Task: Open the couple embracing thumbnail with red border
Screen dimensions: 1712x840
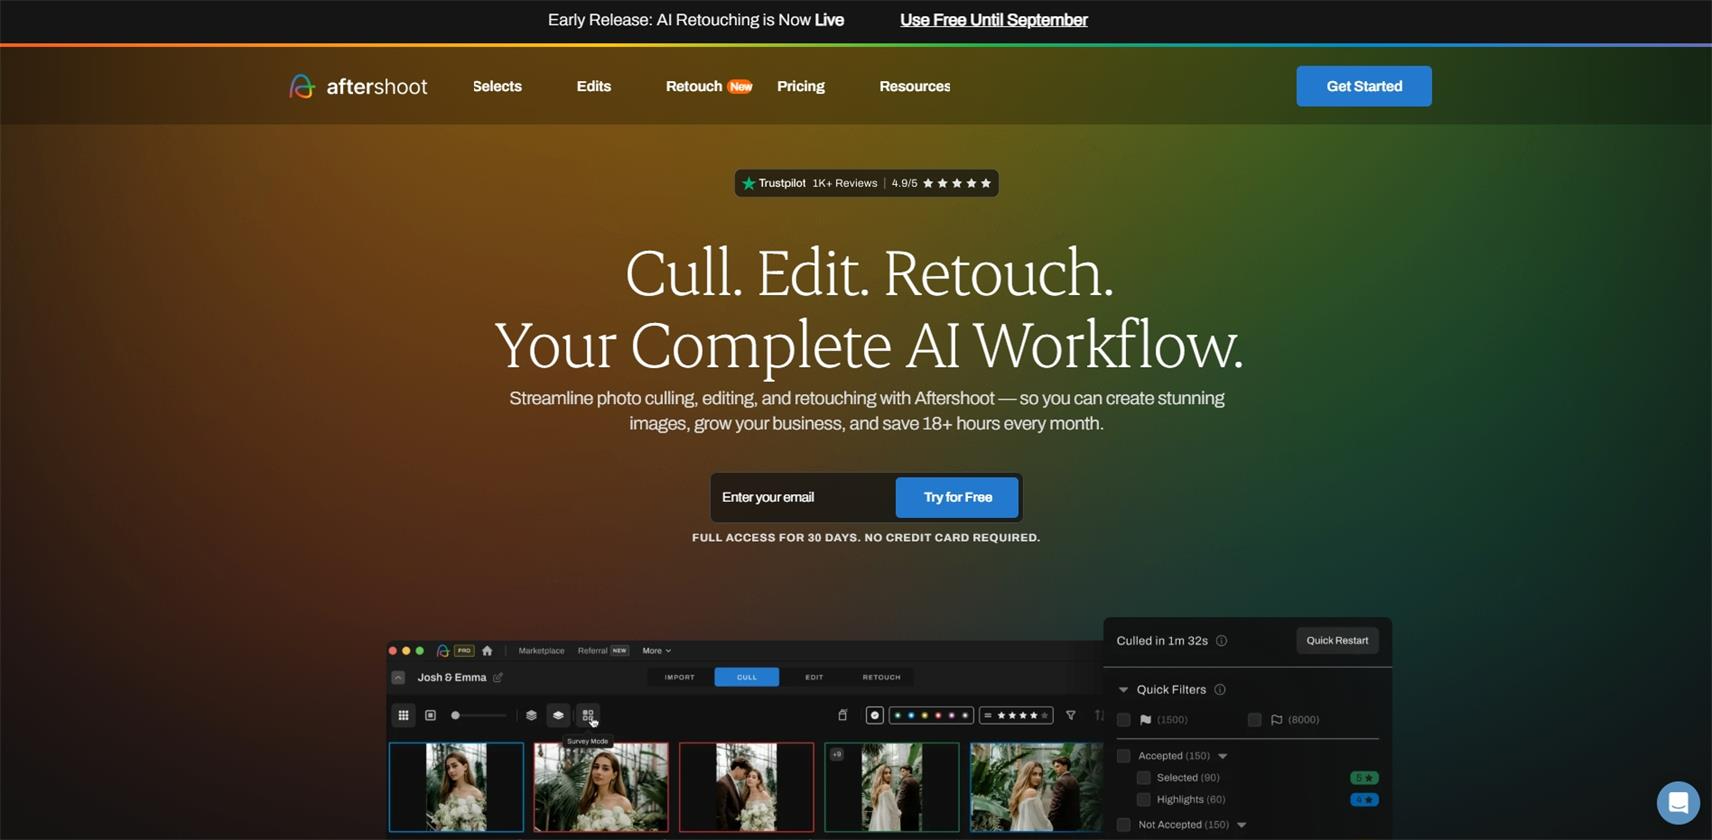Action: point(746,787)
